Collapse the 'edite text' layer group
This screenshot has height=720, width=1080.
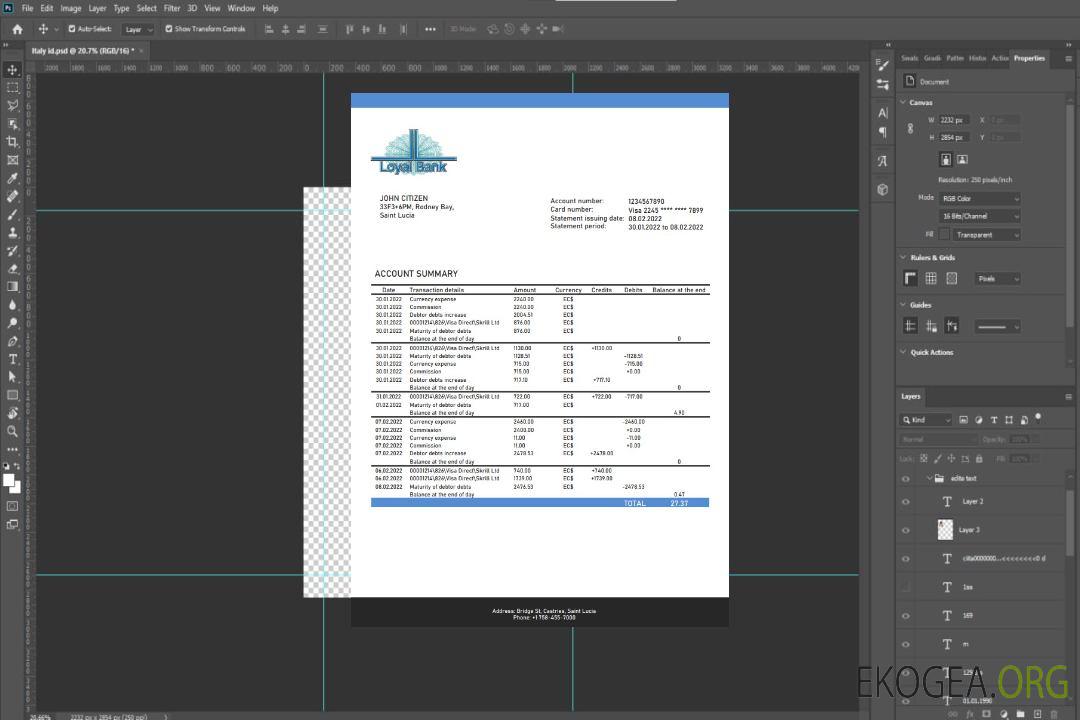coord(929,479)
